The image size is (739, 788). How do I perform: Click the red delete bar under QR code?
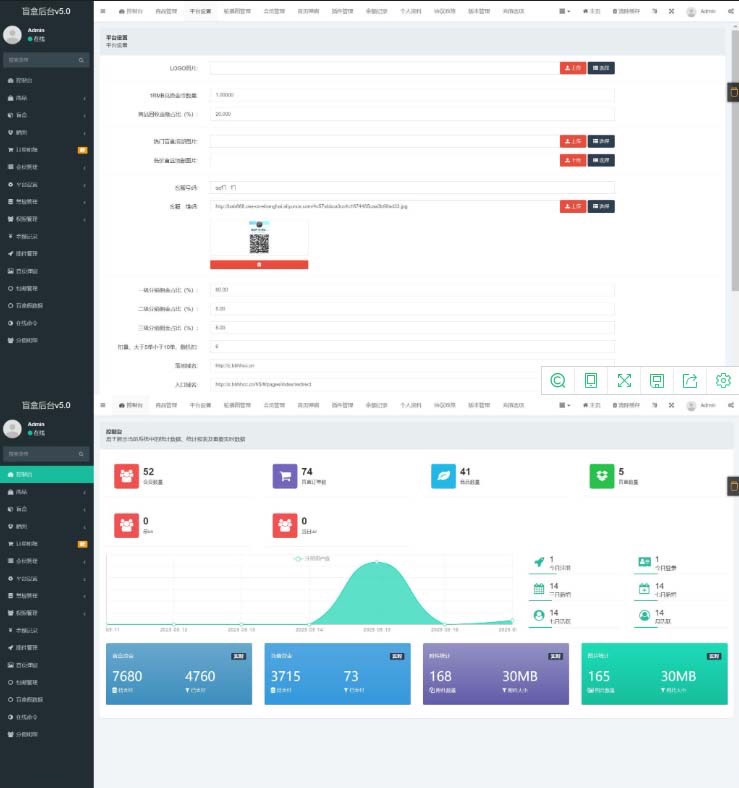259,264
